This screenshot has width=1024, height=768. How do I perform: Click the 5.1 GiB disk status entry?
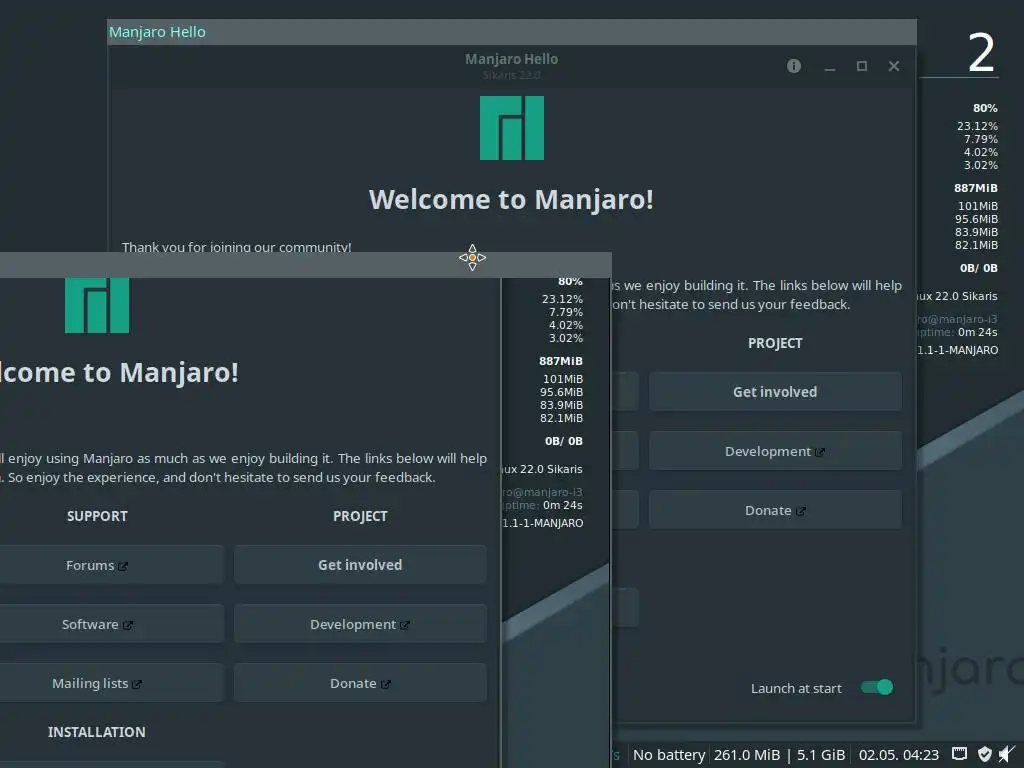tap(821, 755)
